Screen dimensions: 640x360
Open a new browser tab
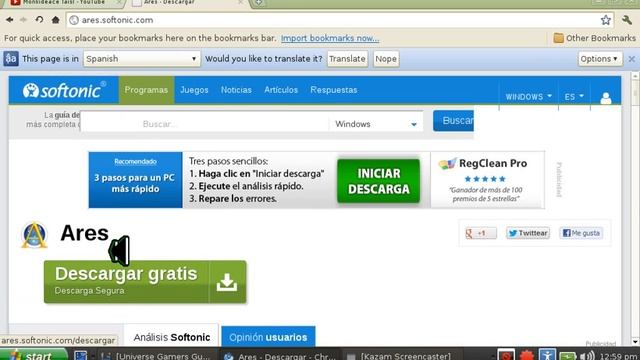click(x=258, y=3)
